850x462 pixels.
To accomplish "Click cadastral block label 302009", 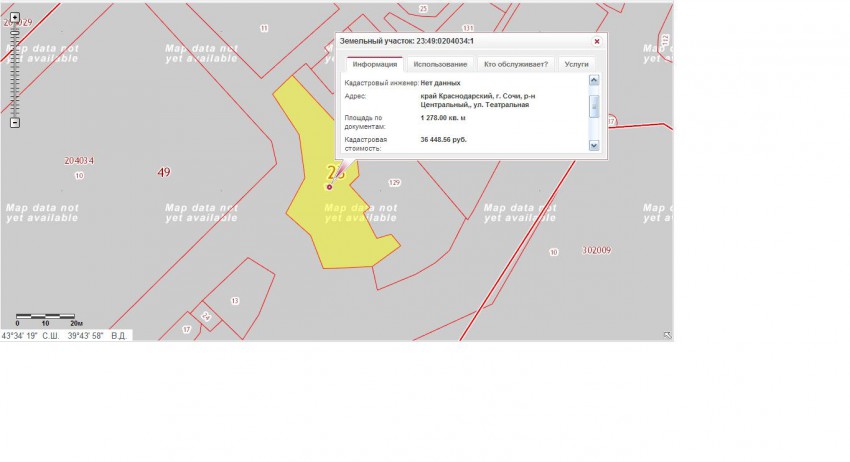I will tap(596, 250).
